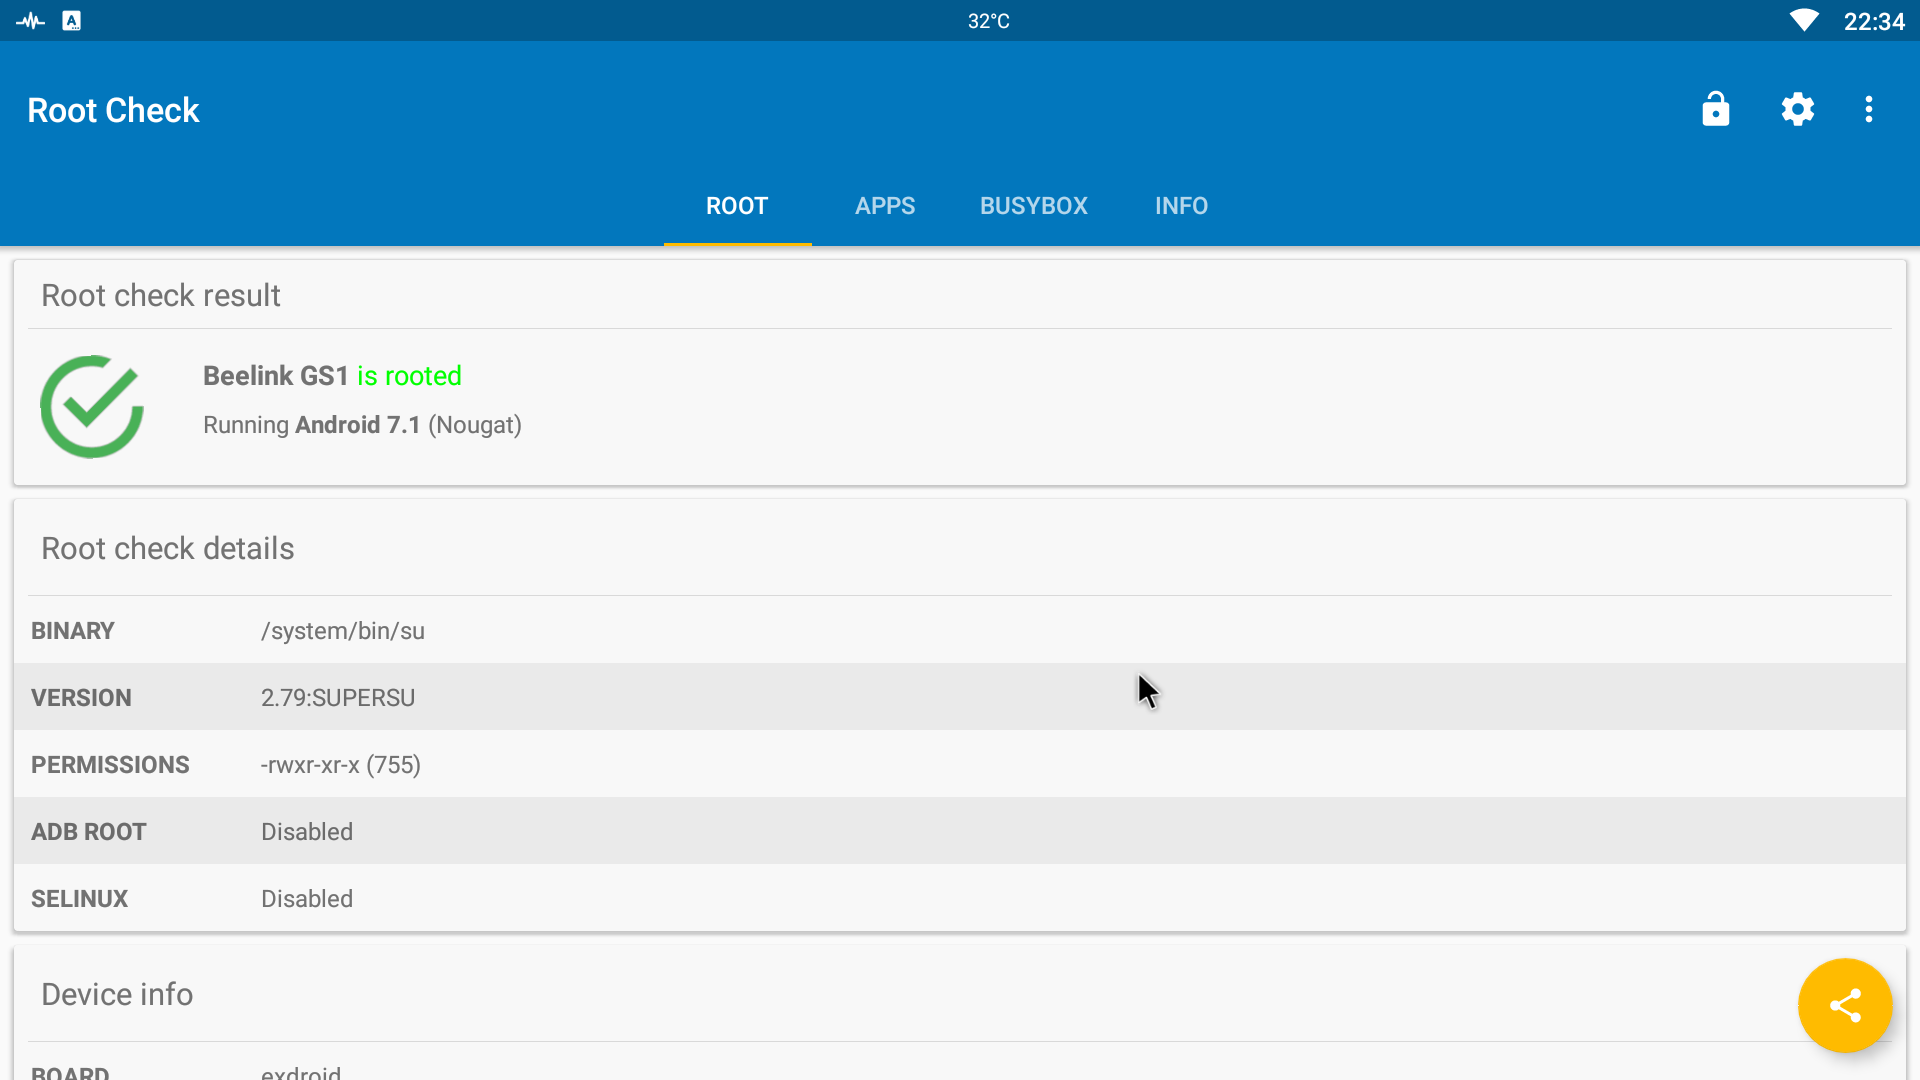
Task: Open settings via the gear icon
Action: point(1797,109)
